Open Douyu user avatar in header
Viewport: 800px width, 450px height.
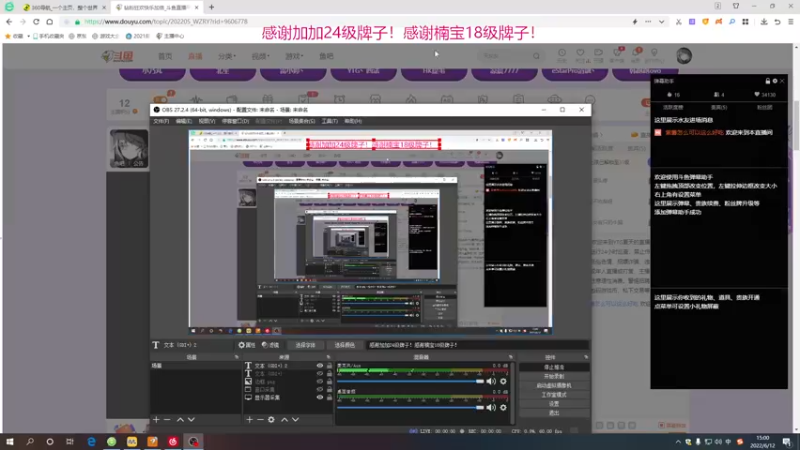[684, 56]
